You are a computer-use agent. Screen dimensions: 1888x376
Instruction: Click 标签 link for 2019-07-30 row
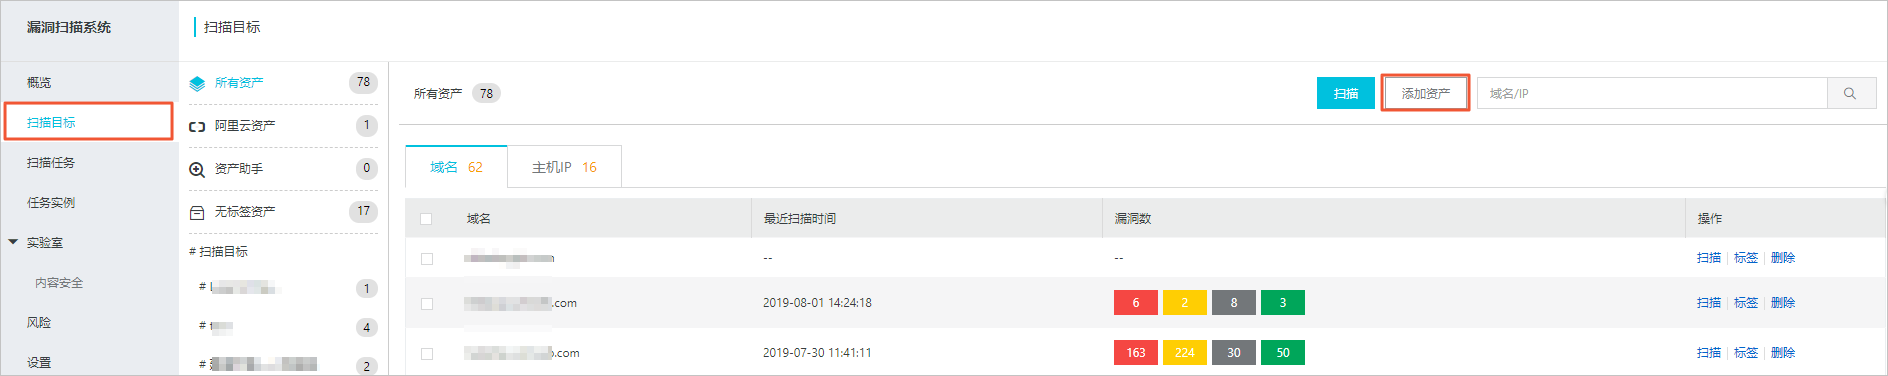[1746, 352]
